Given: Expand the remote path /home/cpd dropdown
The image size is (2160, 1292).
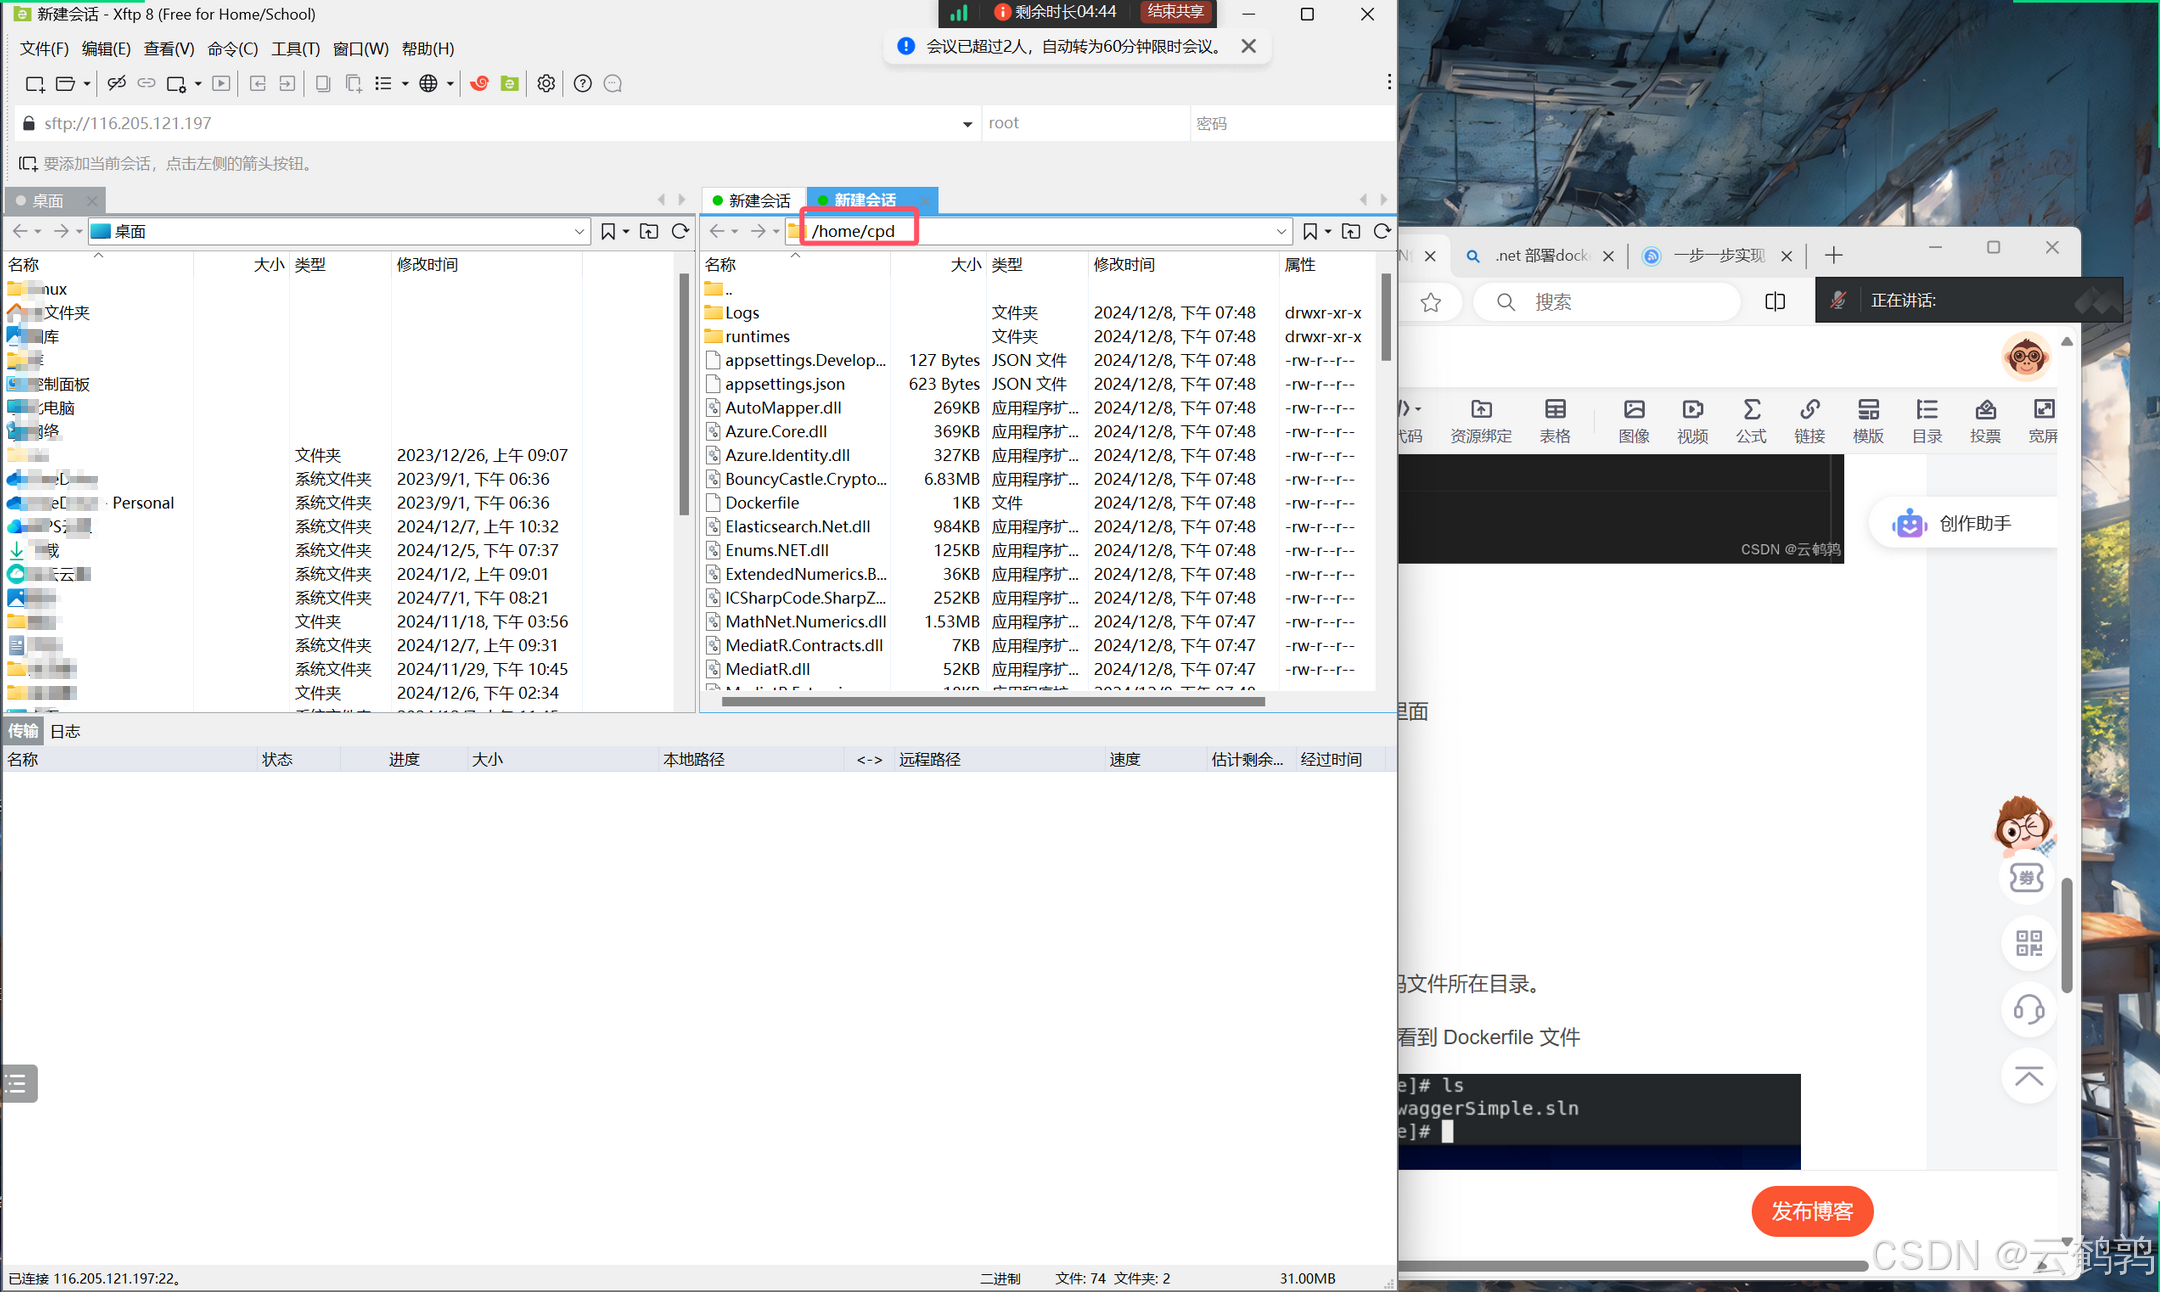Looking at the screenshot, I should (x=1281, y=232).
